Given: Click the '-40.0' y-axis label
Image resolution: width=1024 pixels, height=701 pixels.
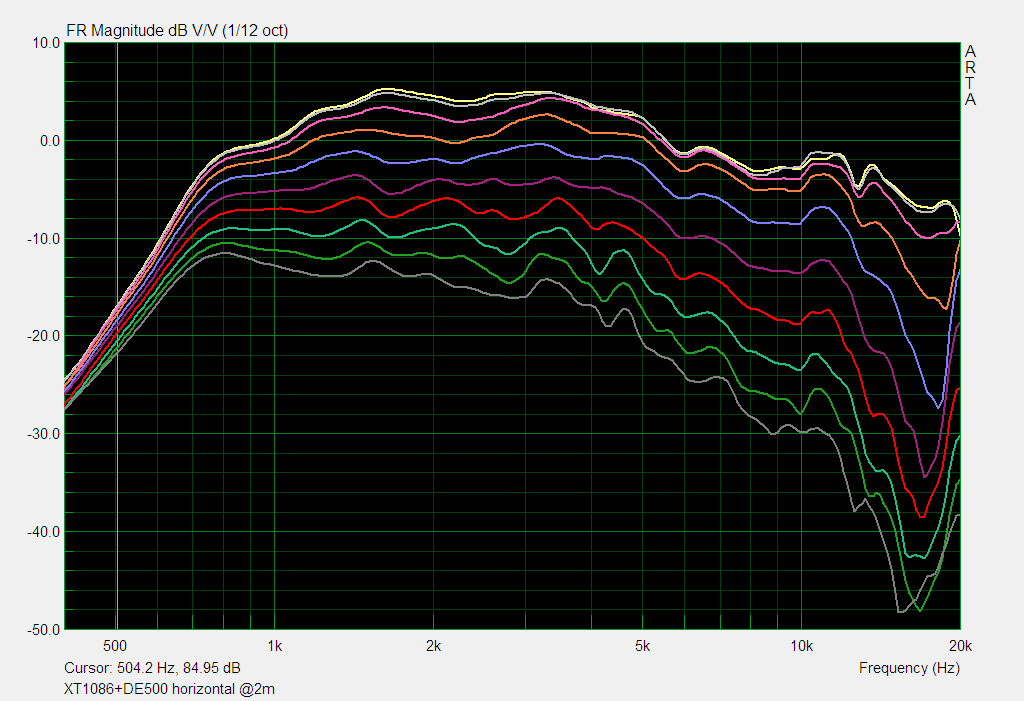Looking at the screenshot, I should (x=44, y=532).
